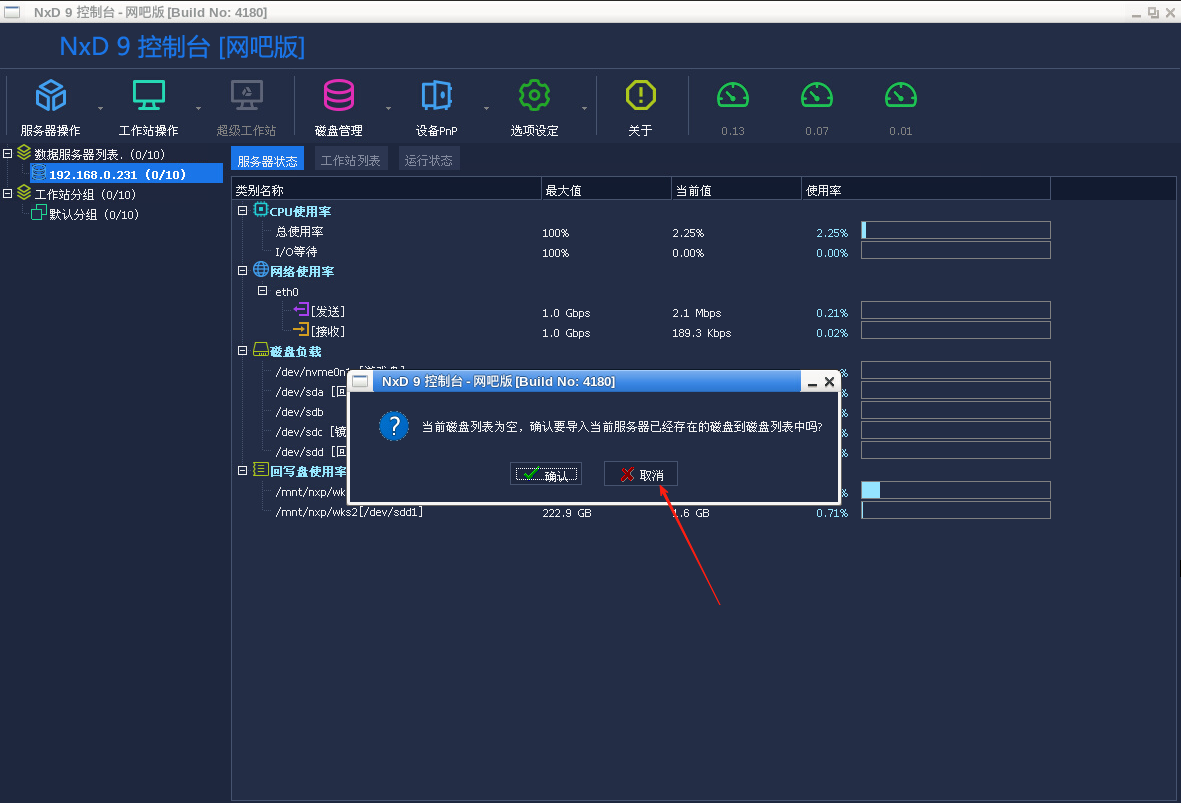Click the 关于 information icon

tap(640, 97)
